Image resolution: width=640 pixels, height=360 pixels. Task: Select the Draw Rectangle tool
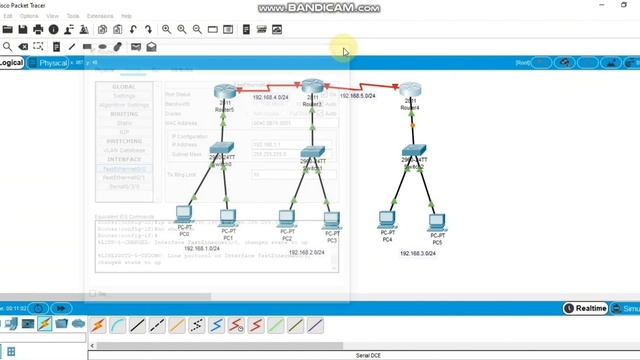click(87, 47)
